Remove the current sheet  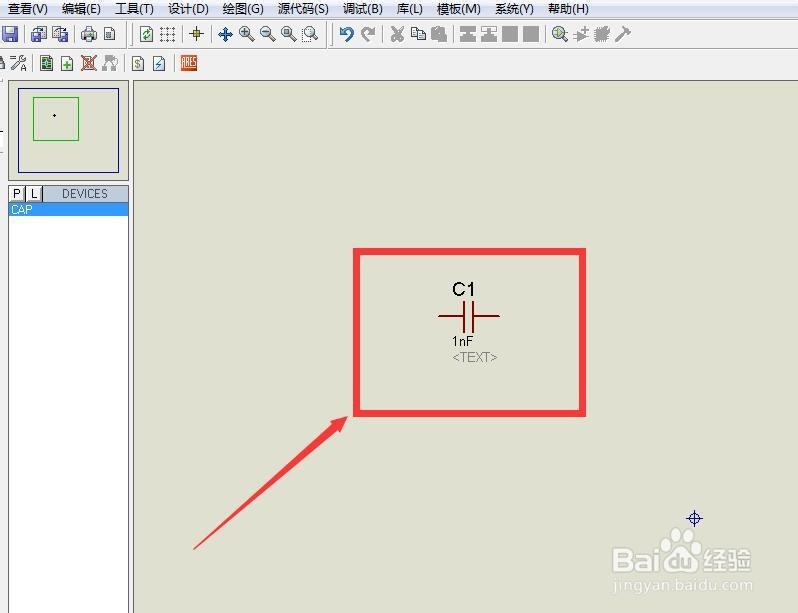[x=89, y=63]
